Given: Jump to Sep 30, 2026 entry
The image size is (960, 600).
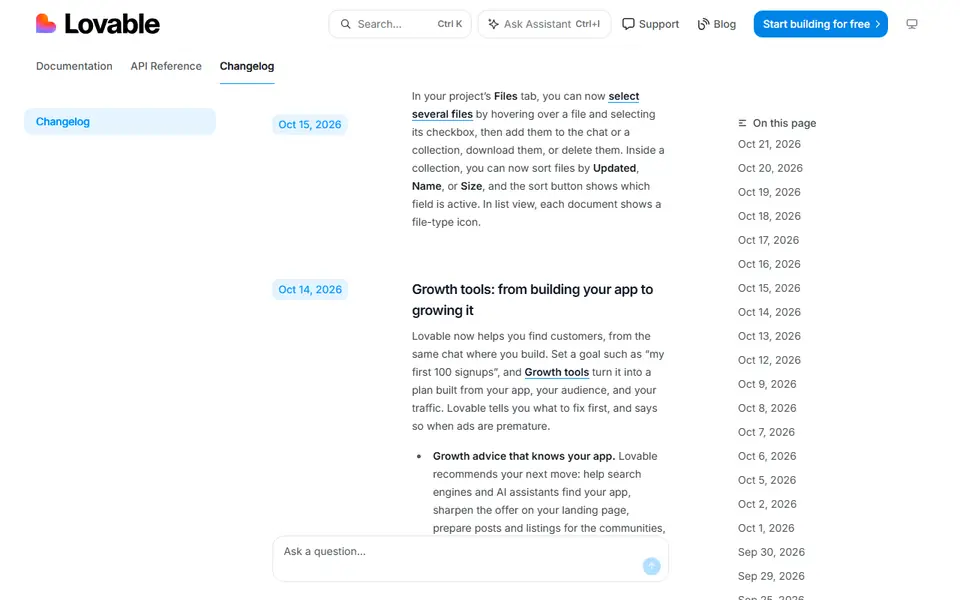Looking at the screenshot, I should point(771,552).
